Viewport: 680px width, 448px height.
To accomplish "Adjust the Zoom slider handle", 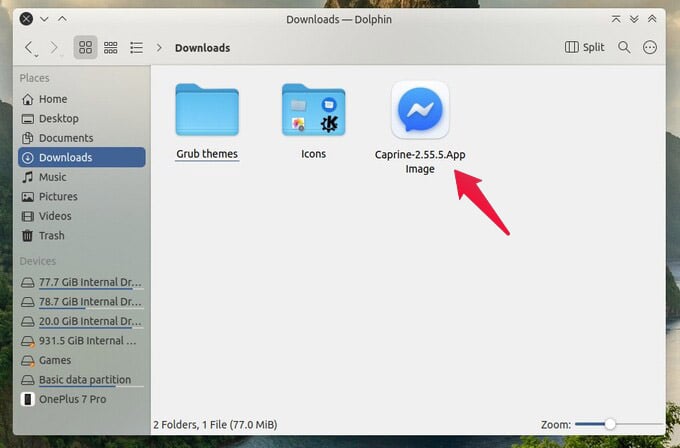I will click(x=610, y=424).
